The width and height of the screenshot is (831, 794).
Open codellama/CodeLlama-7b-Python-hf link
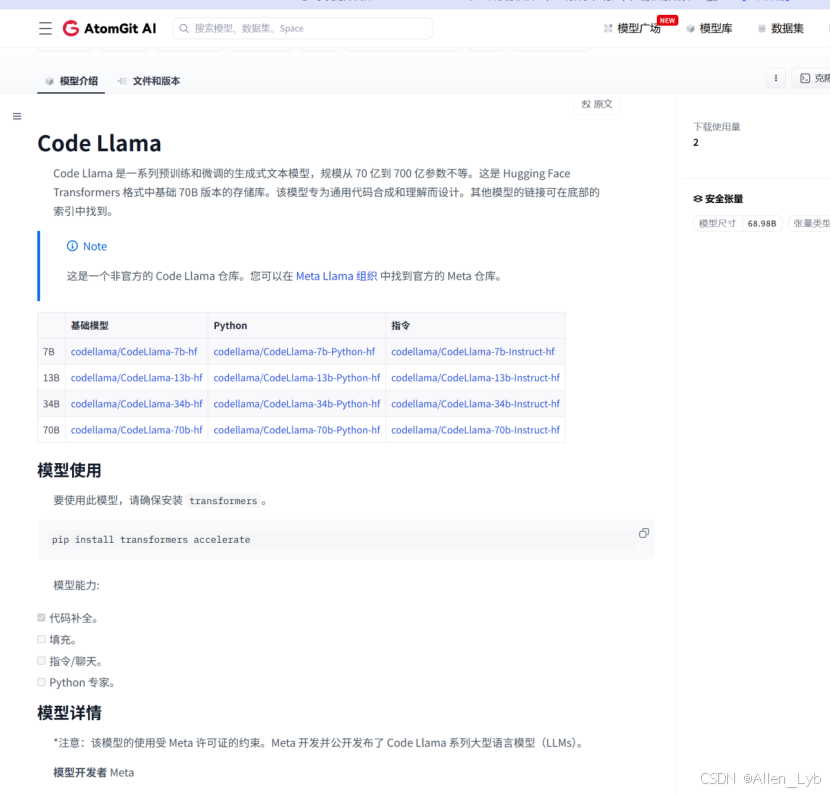[294, 351]
